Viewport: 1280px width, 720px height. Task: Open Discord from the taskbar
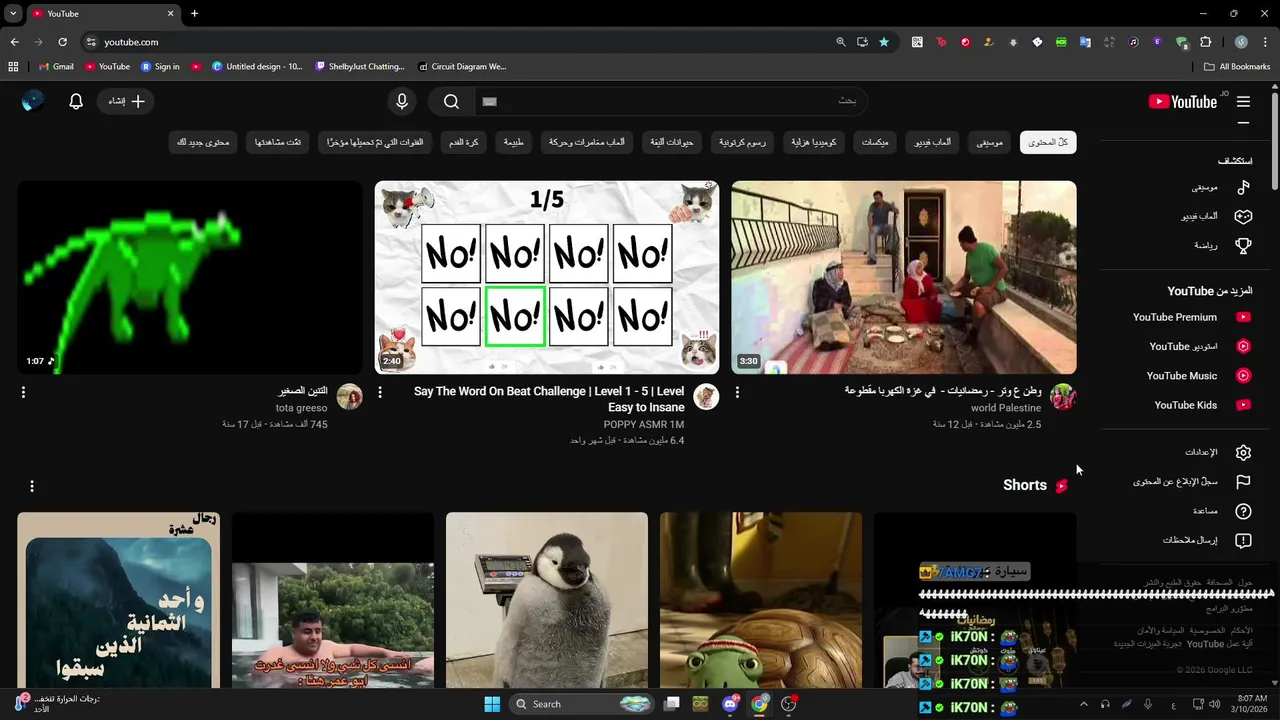(731, 704)
